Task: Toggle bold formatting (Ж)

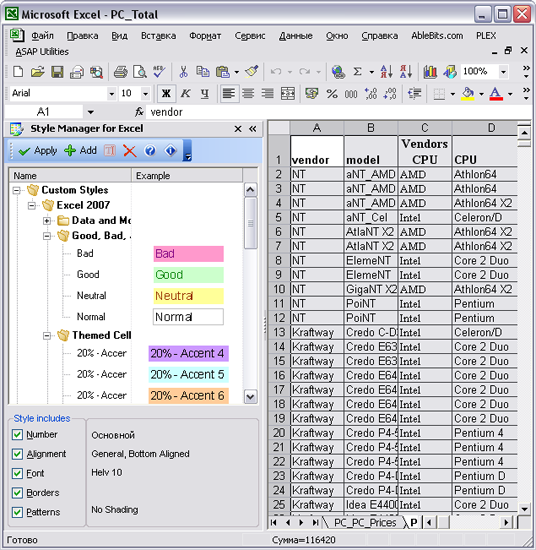Action: point(166,94)
